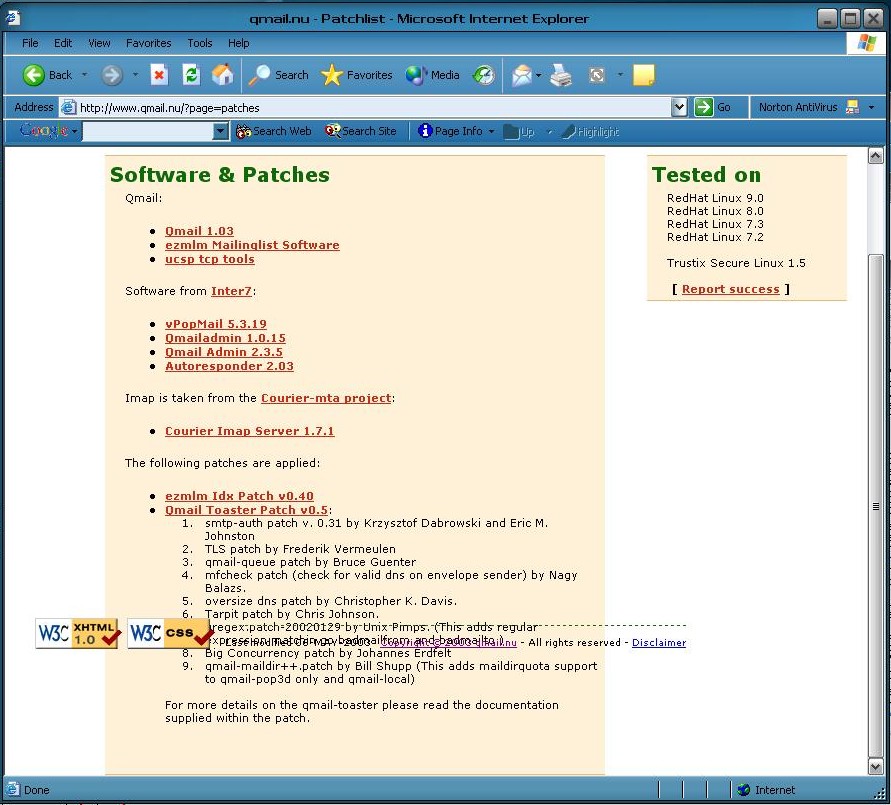Go to the Home page icon
891x805 pixels.
[x=222, y=75]
